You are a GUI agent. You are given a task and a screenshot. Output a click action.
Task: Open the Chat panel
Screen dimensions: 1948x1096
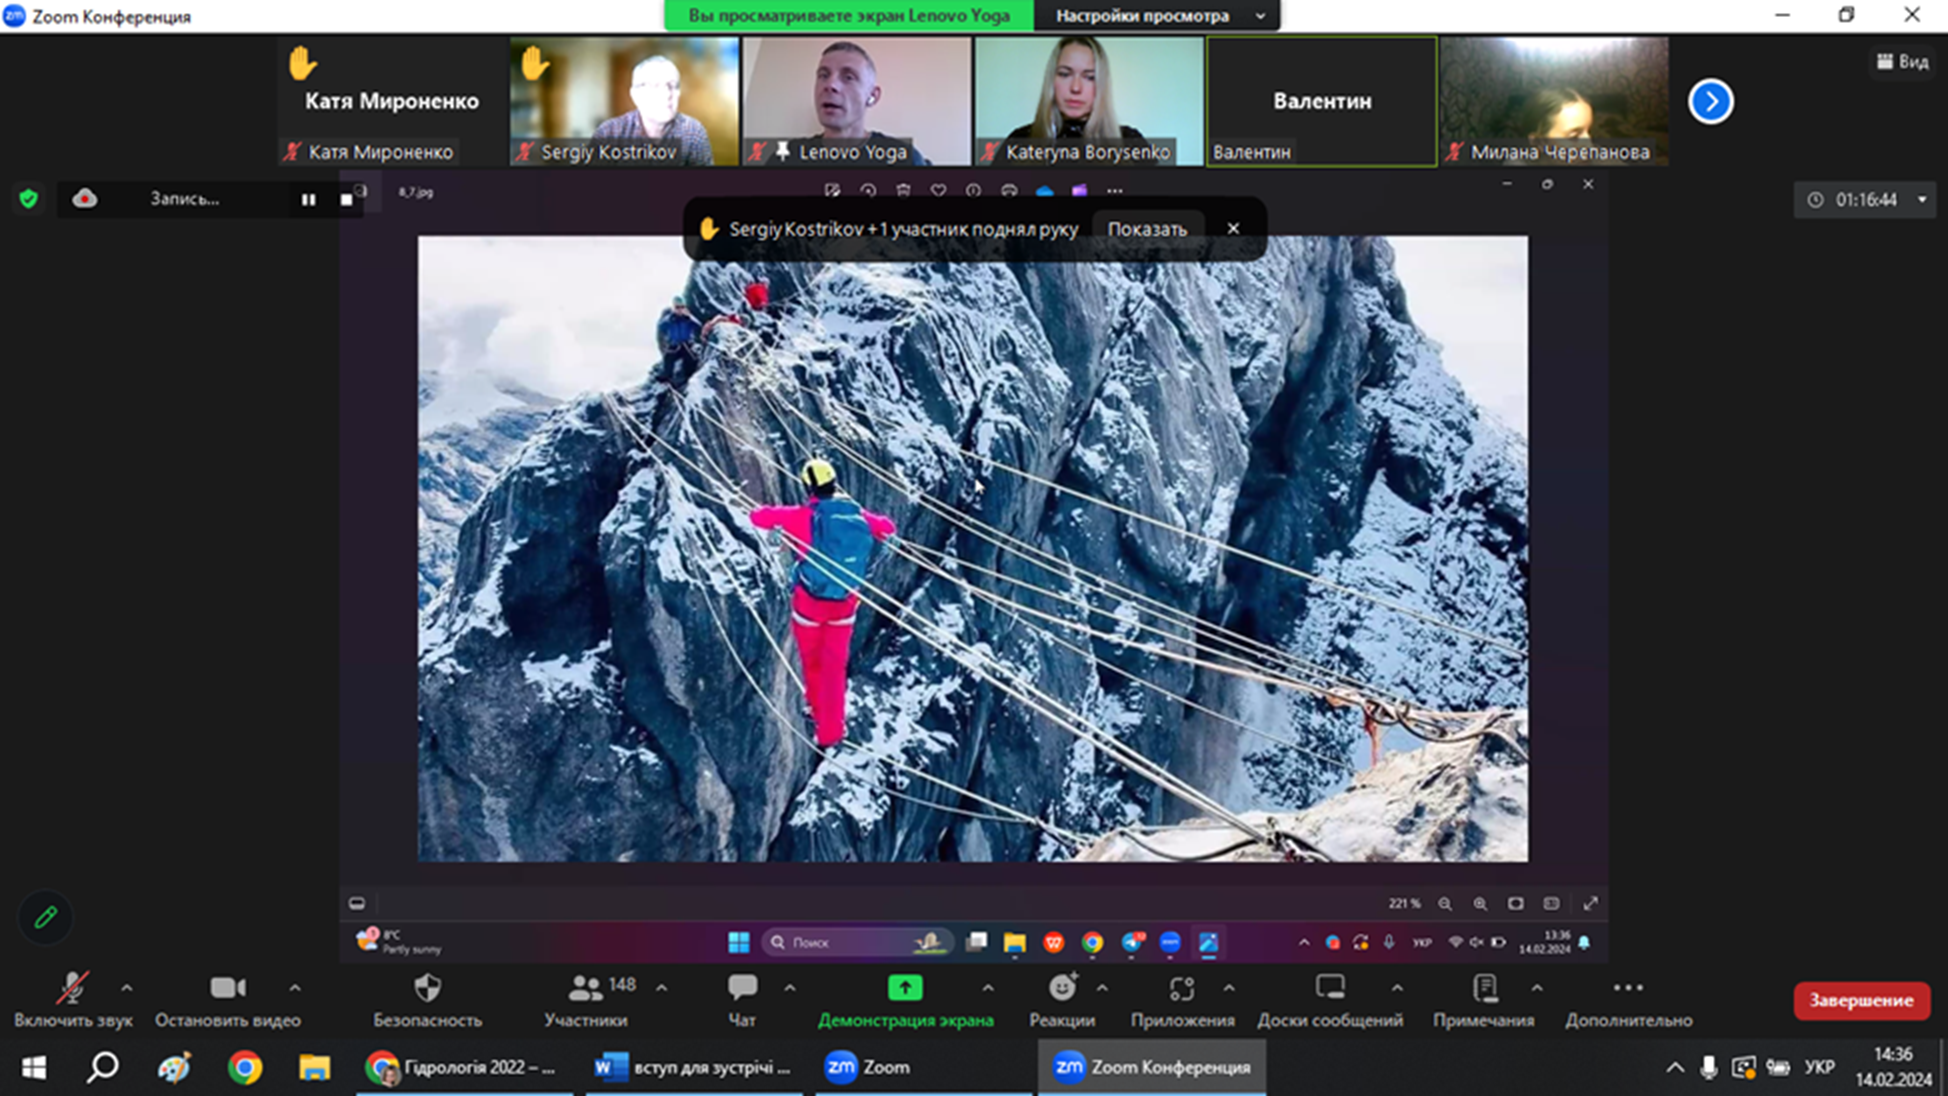[742, 989]
